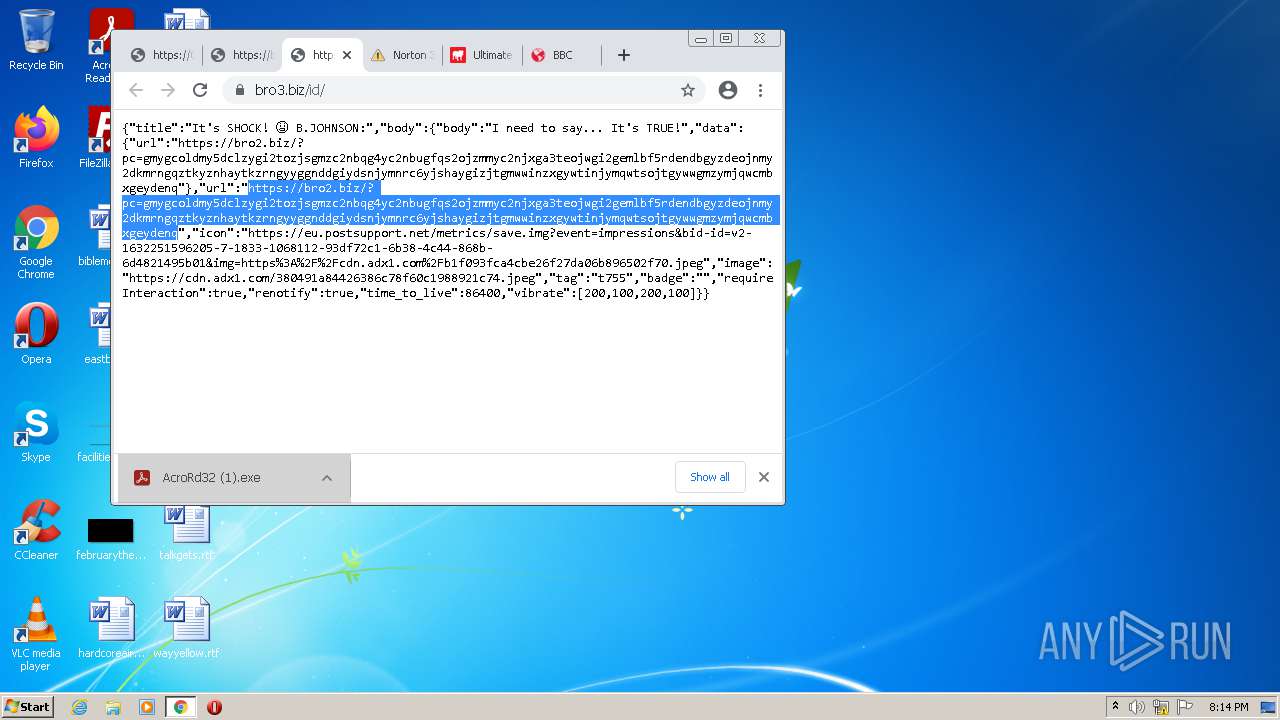The width and height of the screenshot is (1280, 720).
Task: Open the network tray icon
Action: point(1161,707)
